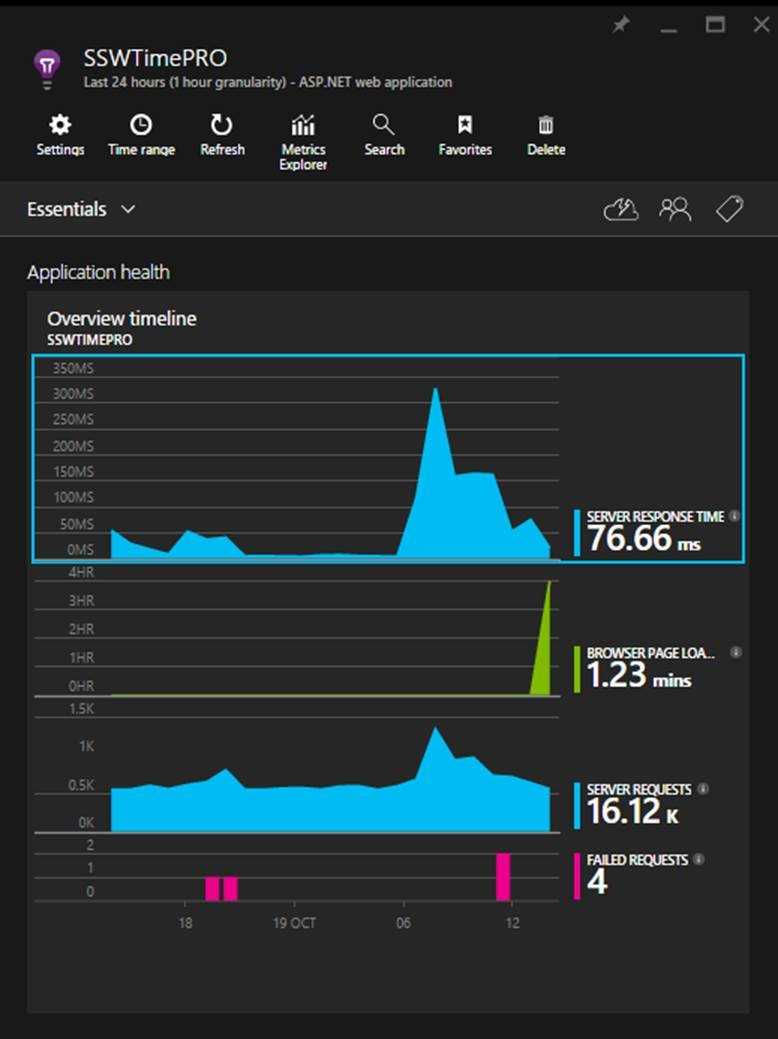Maximize the SSWTimePRO blade

[715, 26]
